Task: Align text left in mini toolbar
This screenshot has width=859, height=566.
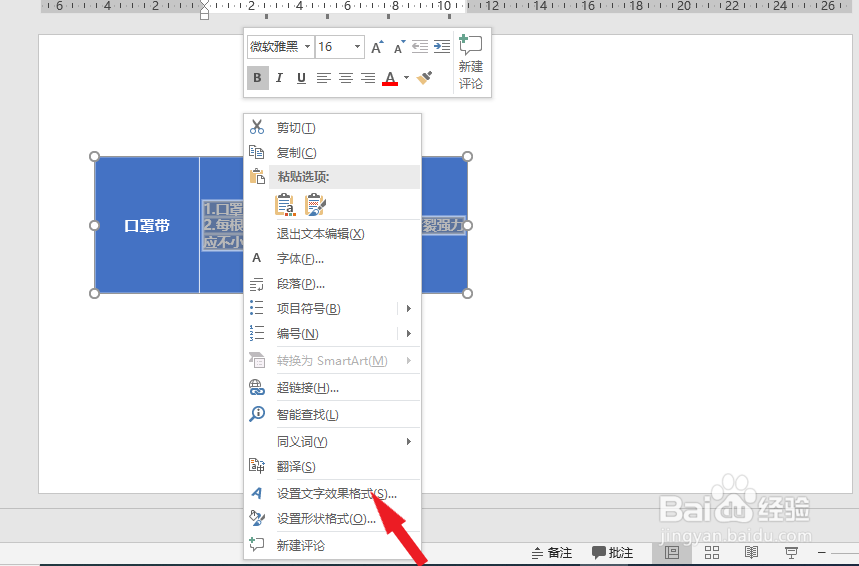Action: coord(323,78)
